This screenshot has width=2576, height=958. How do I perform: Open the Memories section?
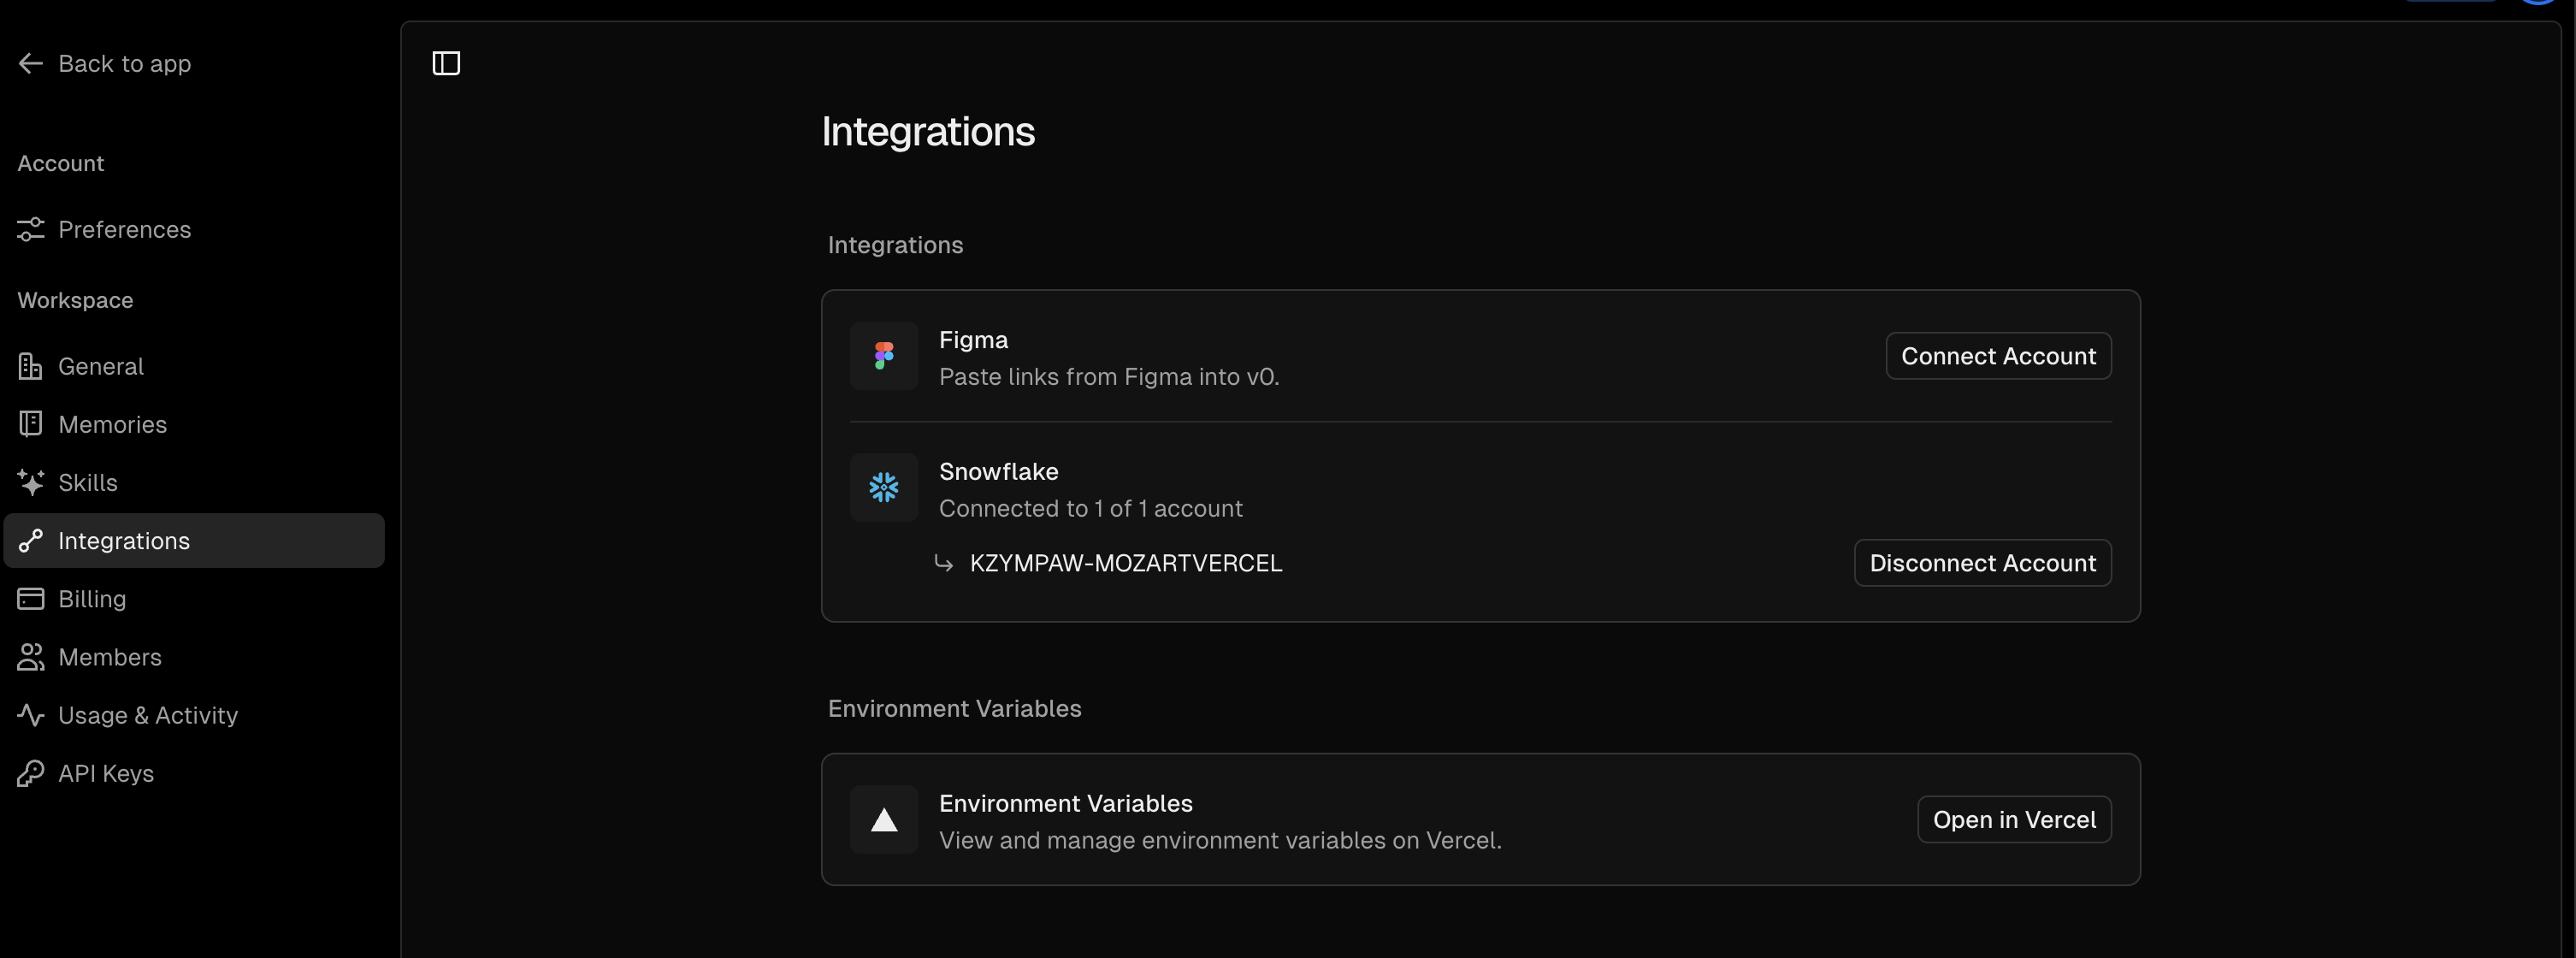[194, 424]
